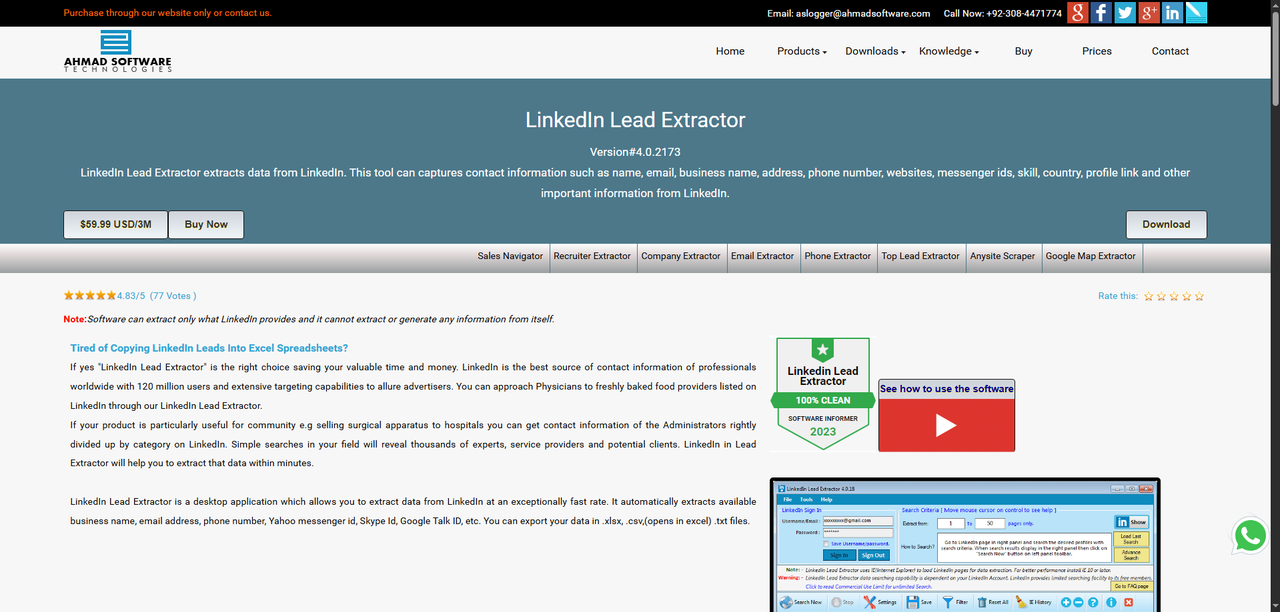This screenshot has height=612, width=1280.
Task: Click the 'Version#4.0.2173' text
Action: click(635, 152)
